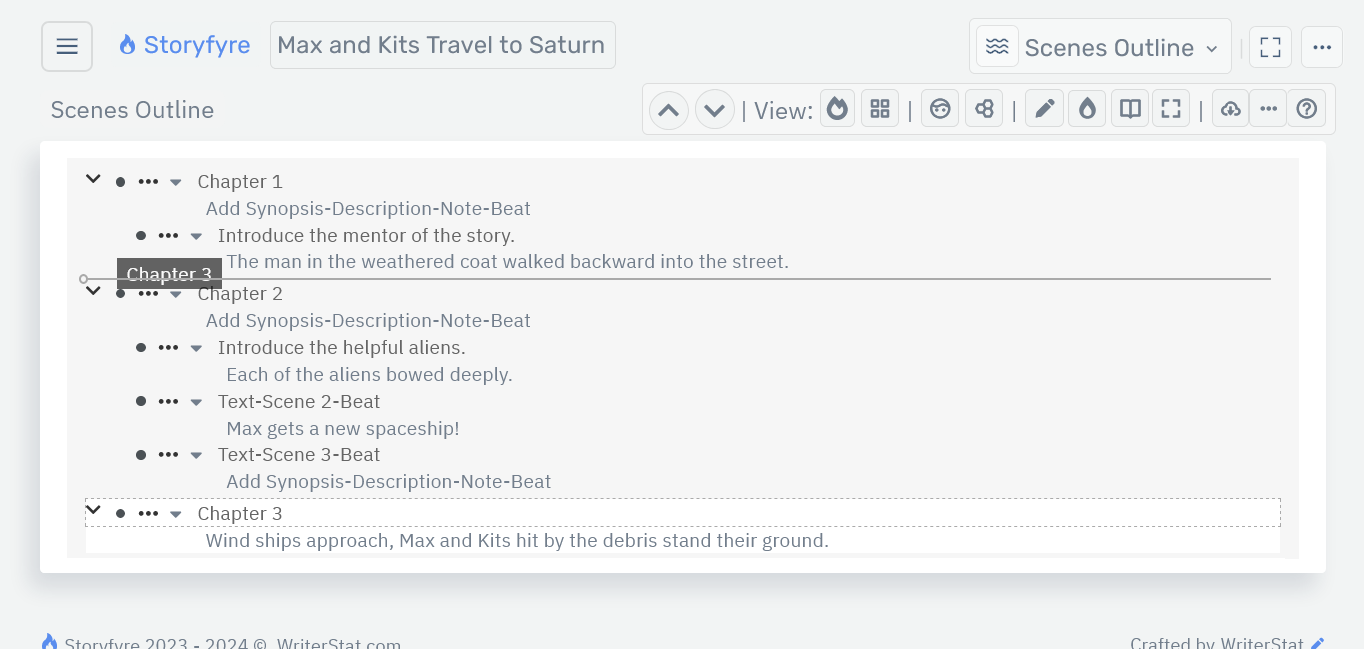Switch to the grid view icon

[x=880, y=109]
